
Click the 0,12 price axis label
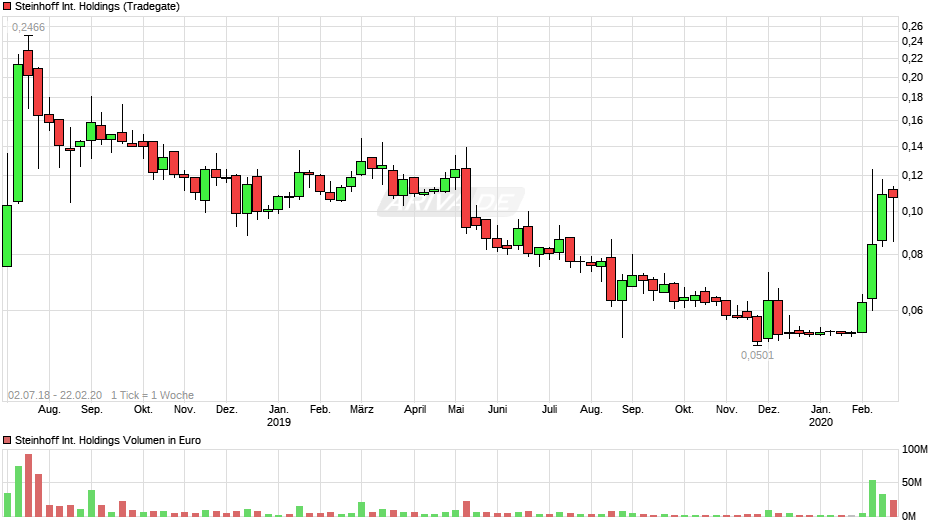coord(912,176)
